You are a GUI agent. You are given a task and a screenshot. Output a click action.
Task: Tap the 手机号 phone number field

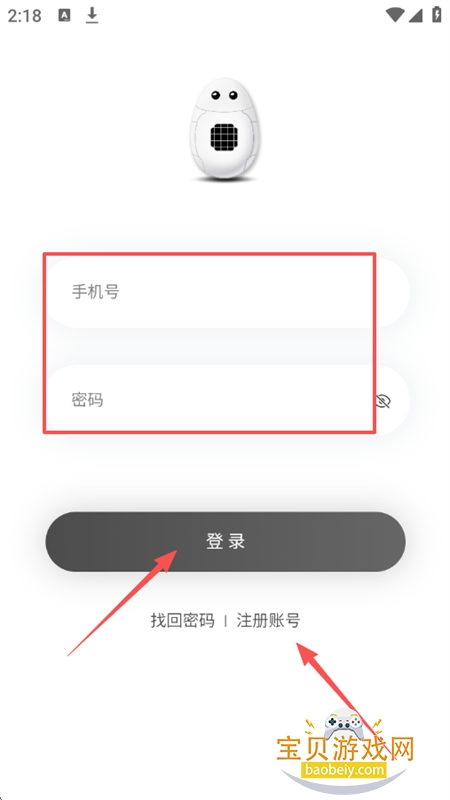(x=227, y=292)
